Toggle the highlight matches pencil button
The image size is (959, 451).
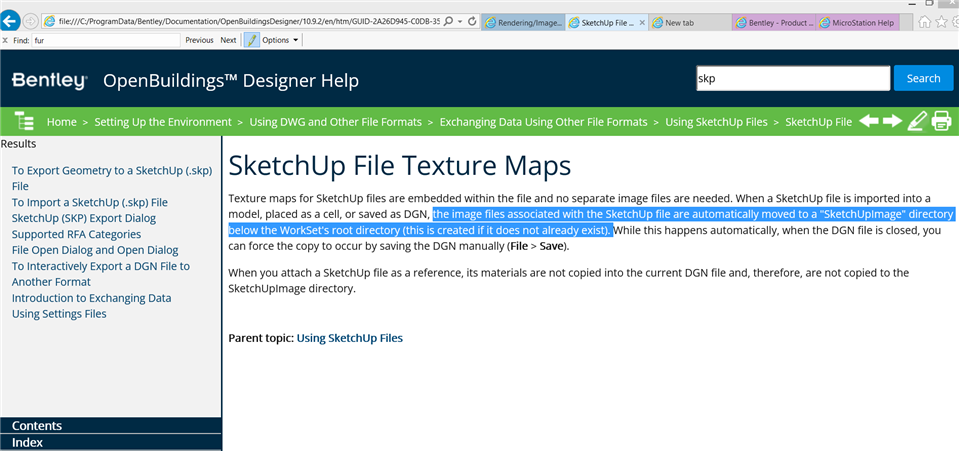click(251, 40)
